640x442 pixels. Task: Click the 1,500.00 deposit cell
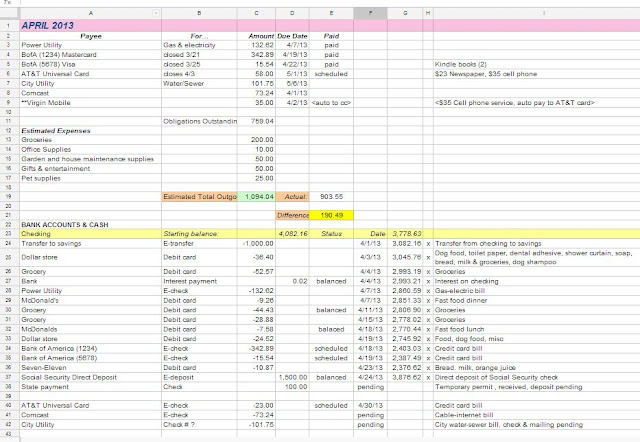tap(293, 378)
